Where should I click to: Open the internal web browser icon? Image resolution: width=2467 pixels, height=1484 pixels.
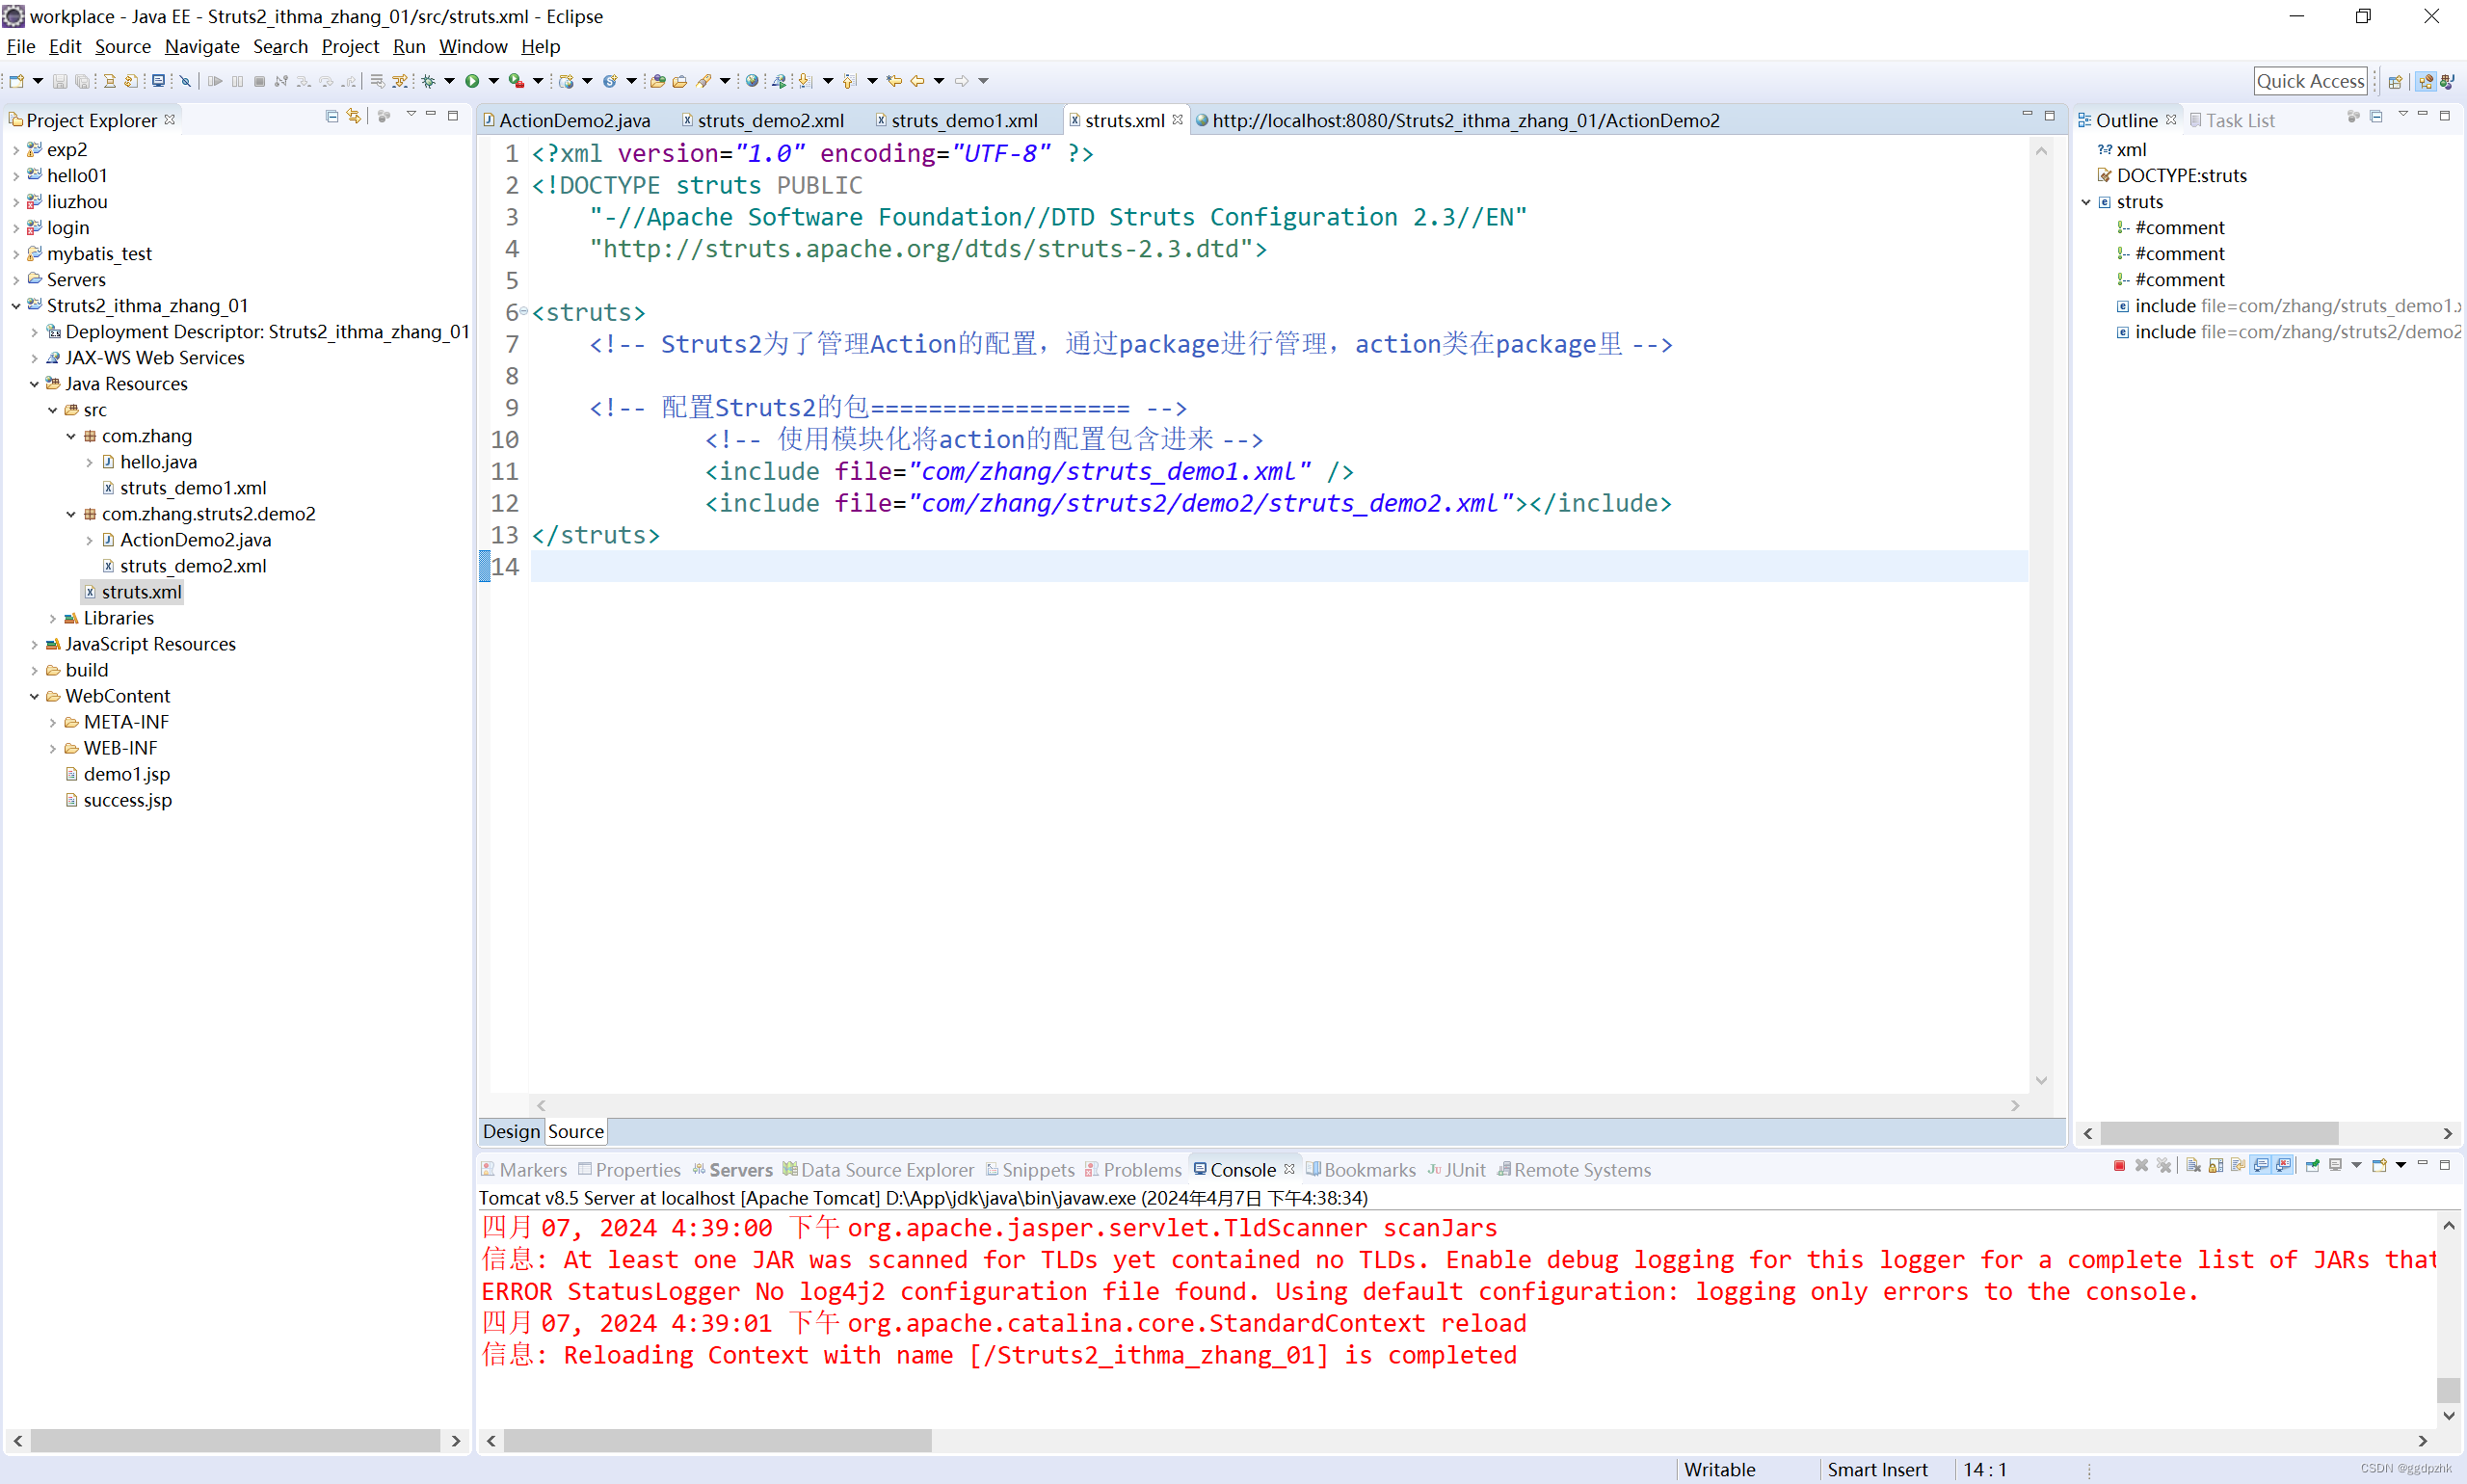point(752,81)
